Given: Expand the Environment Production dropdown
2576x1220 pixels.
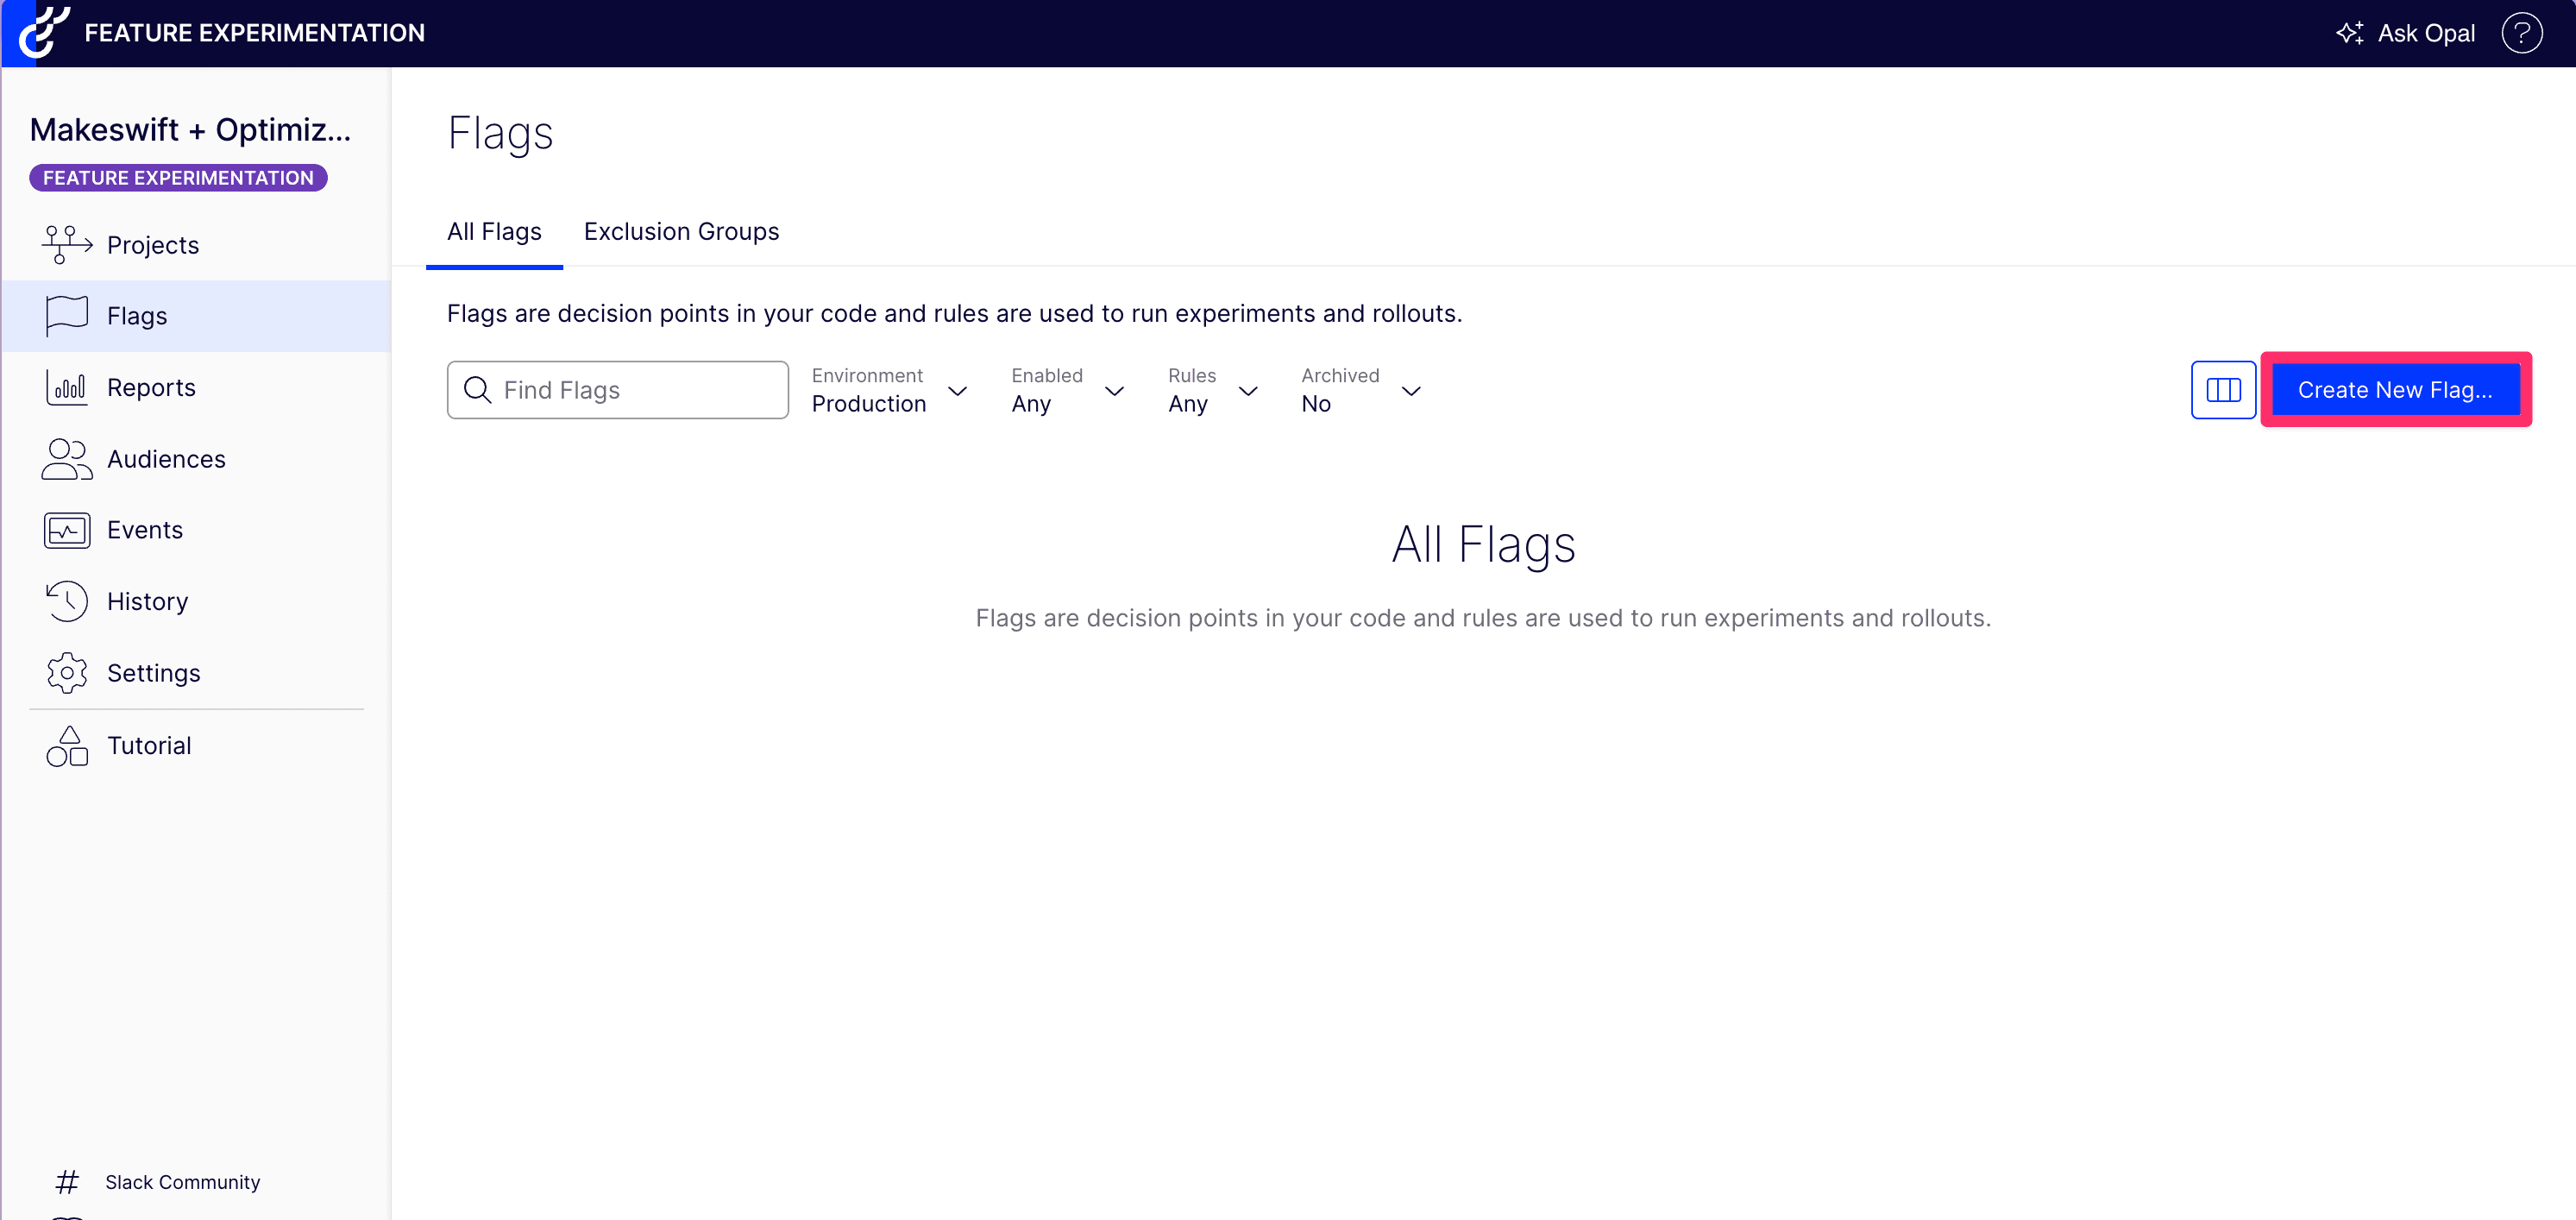Looking at the screenshot, I should pos(888,390).
